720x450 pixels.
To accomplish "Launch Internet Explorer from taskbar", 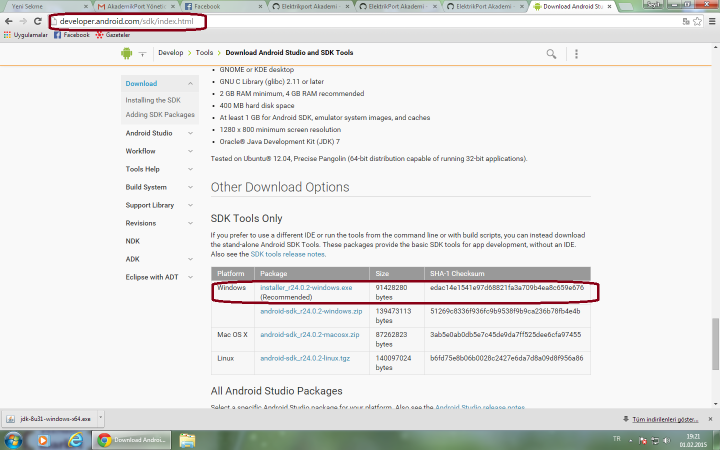I will click(75, 440).
